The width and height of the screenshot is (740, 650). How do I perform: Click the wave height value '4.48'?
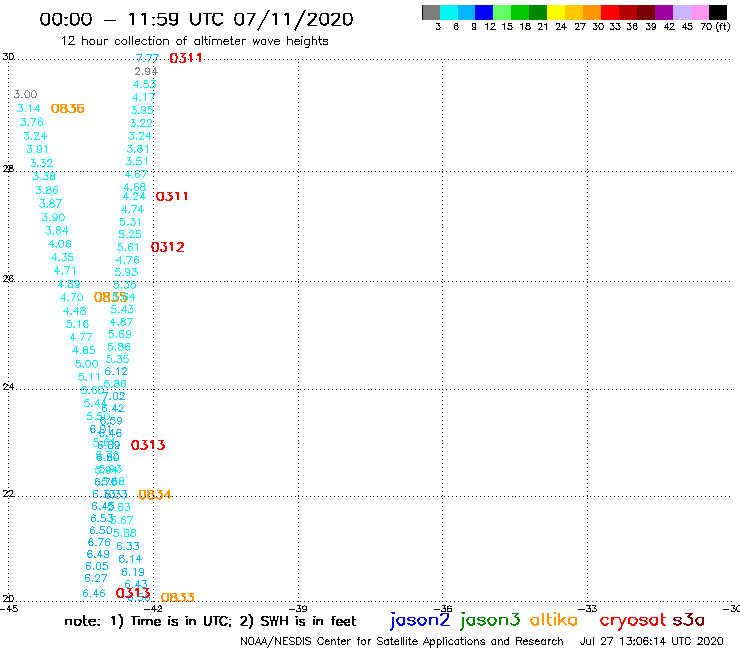coord(75,312)
